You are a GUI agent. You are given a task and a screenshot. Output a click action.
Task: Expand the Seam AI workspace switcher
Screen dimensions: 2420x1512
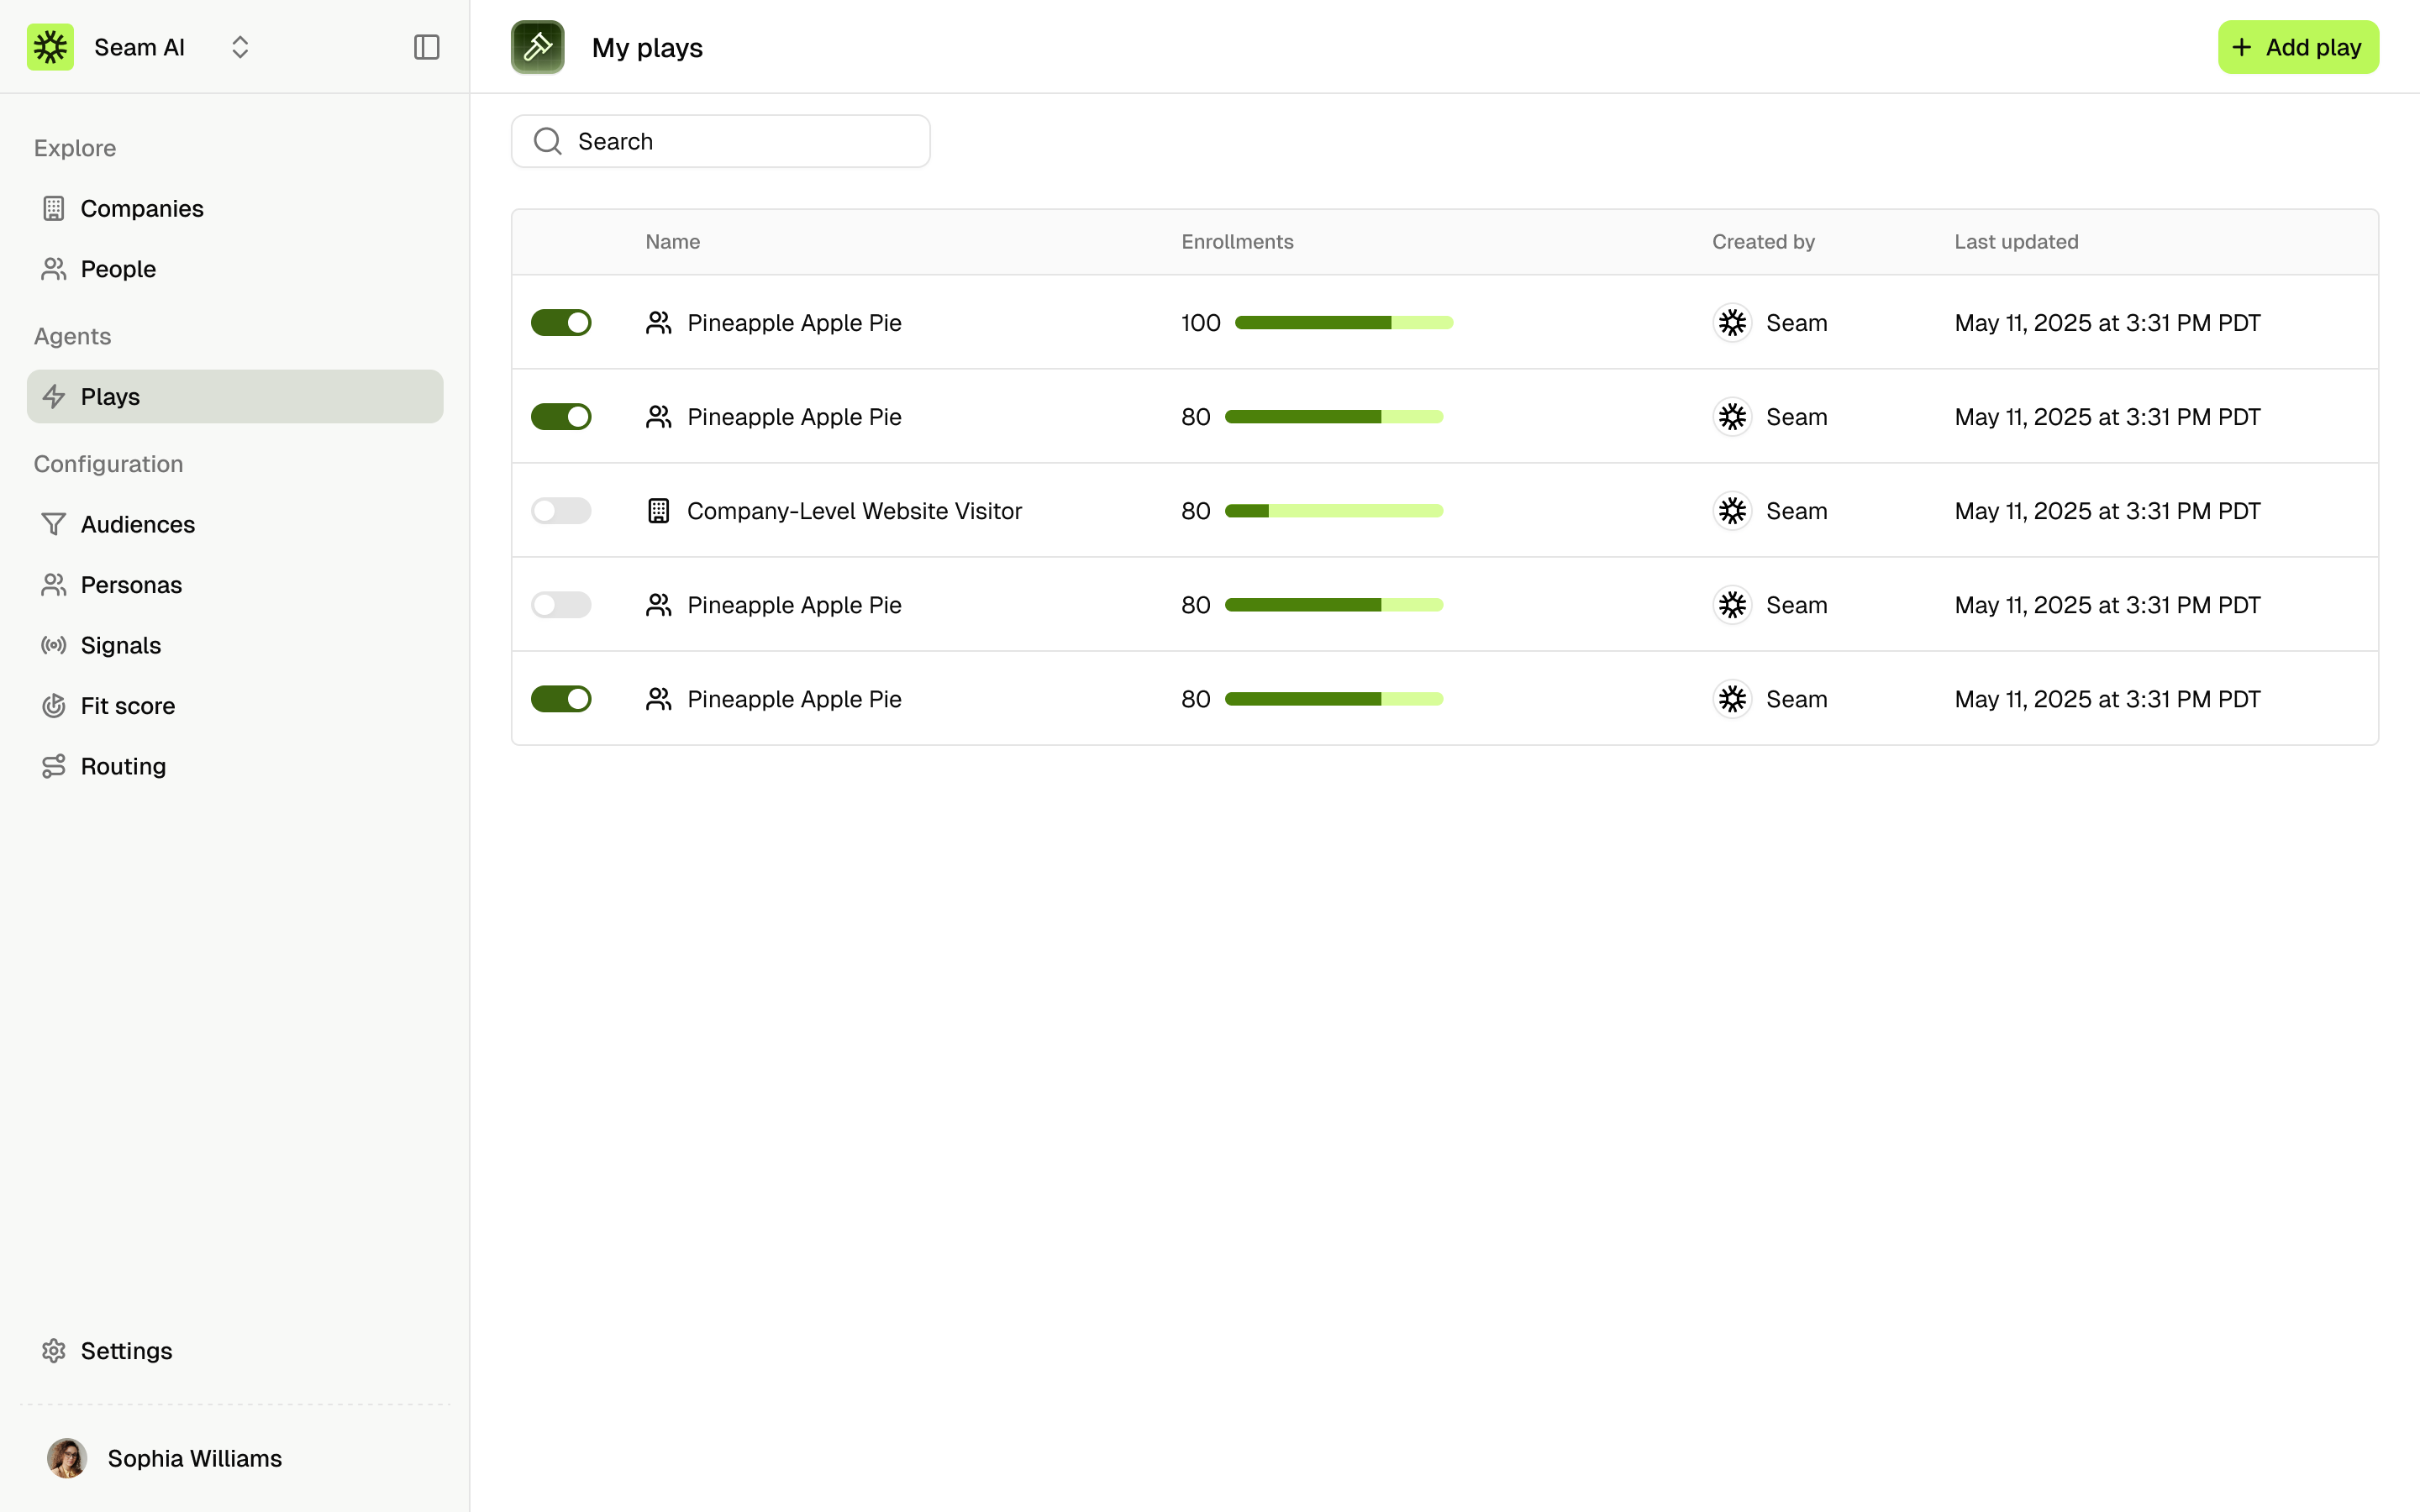point(240,47)
